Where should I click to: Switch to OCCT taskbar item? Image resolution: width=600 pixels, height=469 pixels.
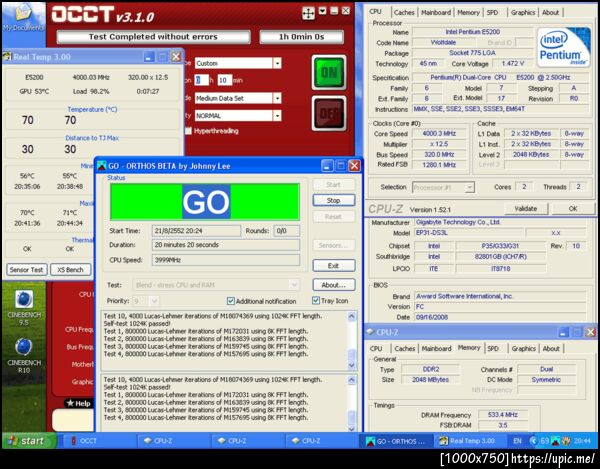(98, 441)
